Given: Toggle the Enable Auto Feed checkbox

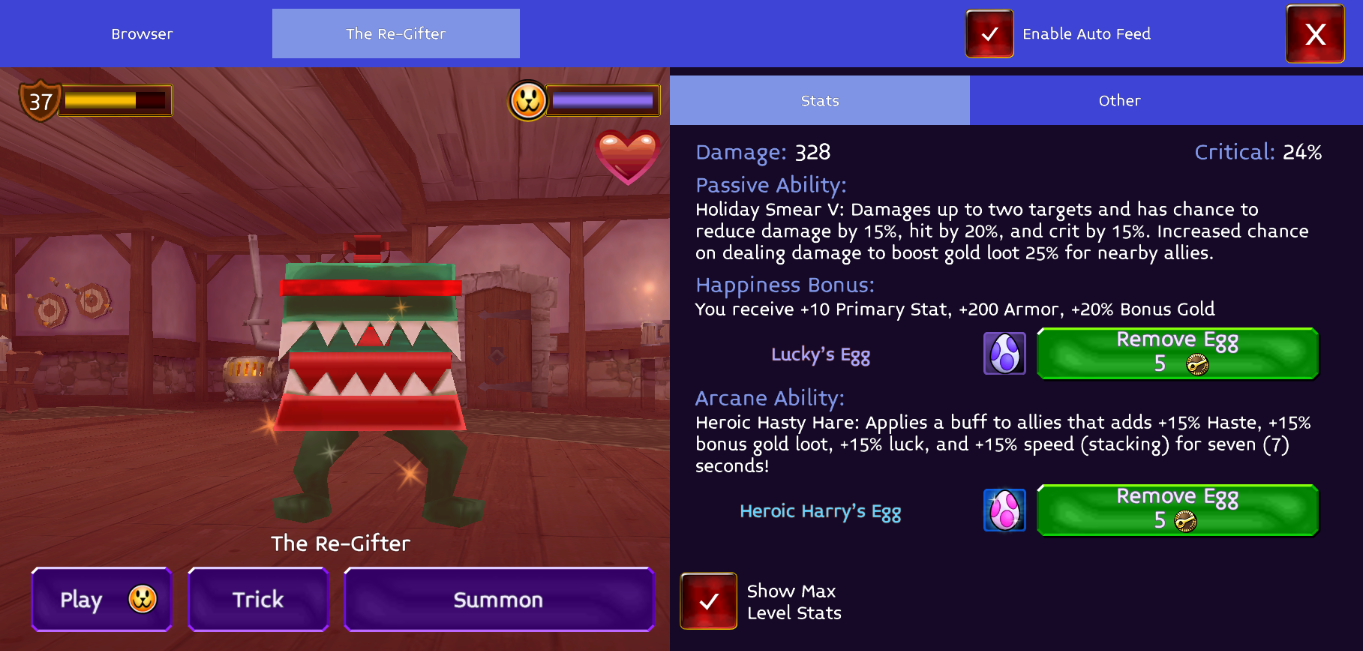Looking at the screenshot, I should pyautogui.click(x=989, y=34).
